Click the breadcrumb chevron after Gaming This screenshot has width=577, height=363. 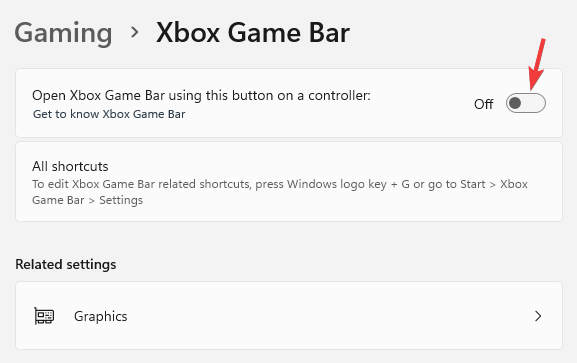[x=135, y=32]
